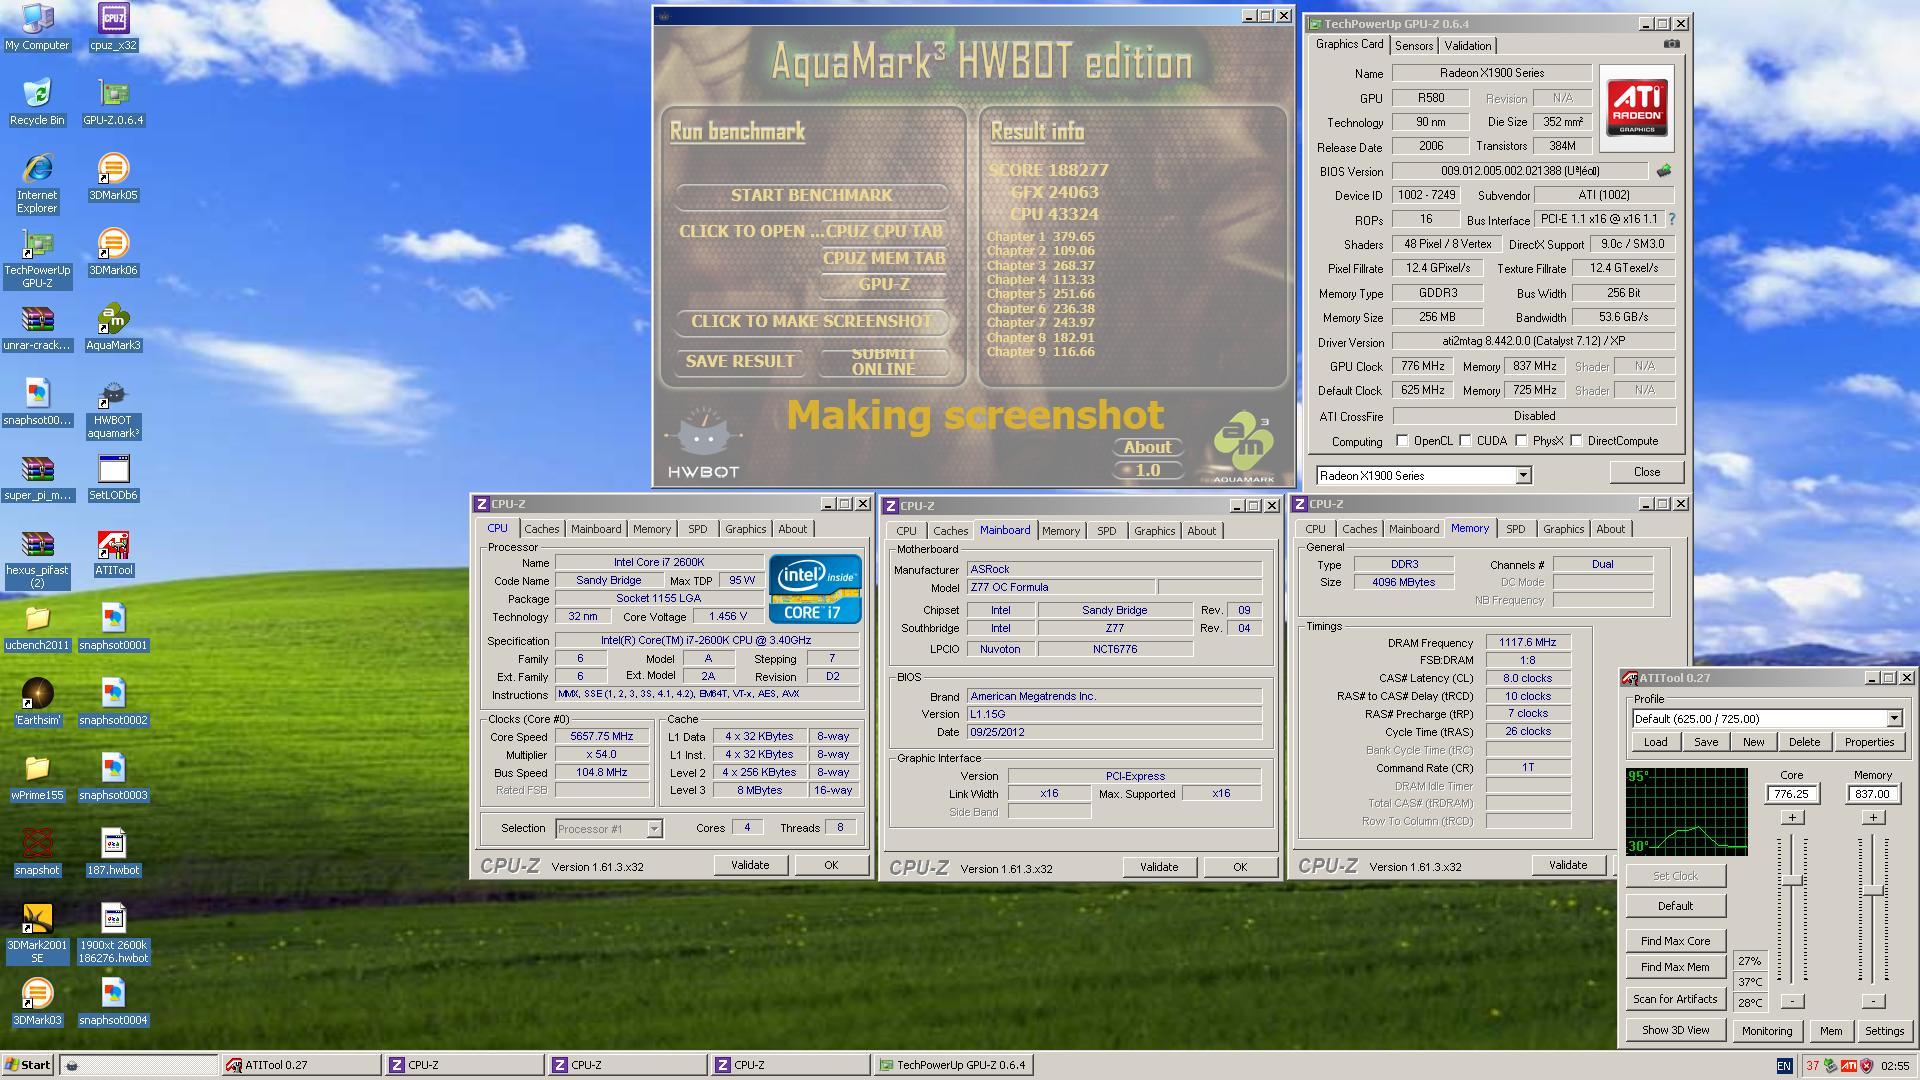Toggle OpenCL checkbox in GPU-Z

(1402, 441)
